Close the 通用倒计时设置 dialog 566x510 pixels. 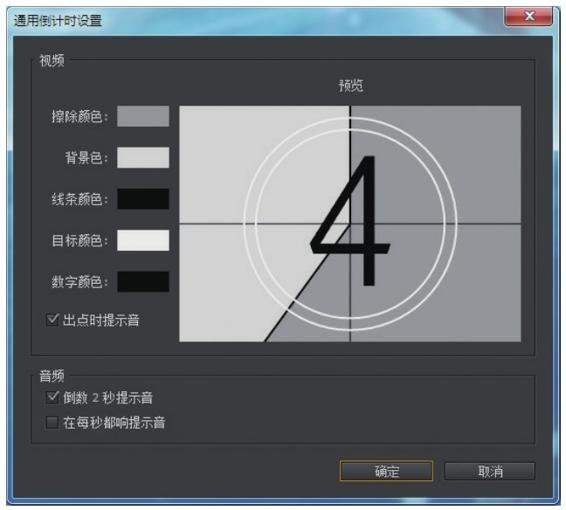pos(528,16)
